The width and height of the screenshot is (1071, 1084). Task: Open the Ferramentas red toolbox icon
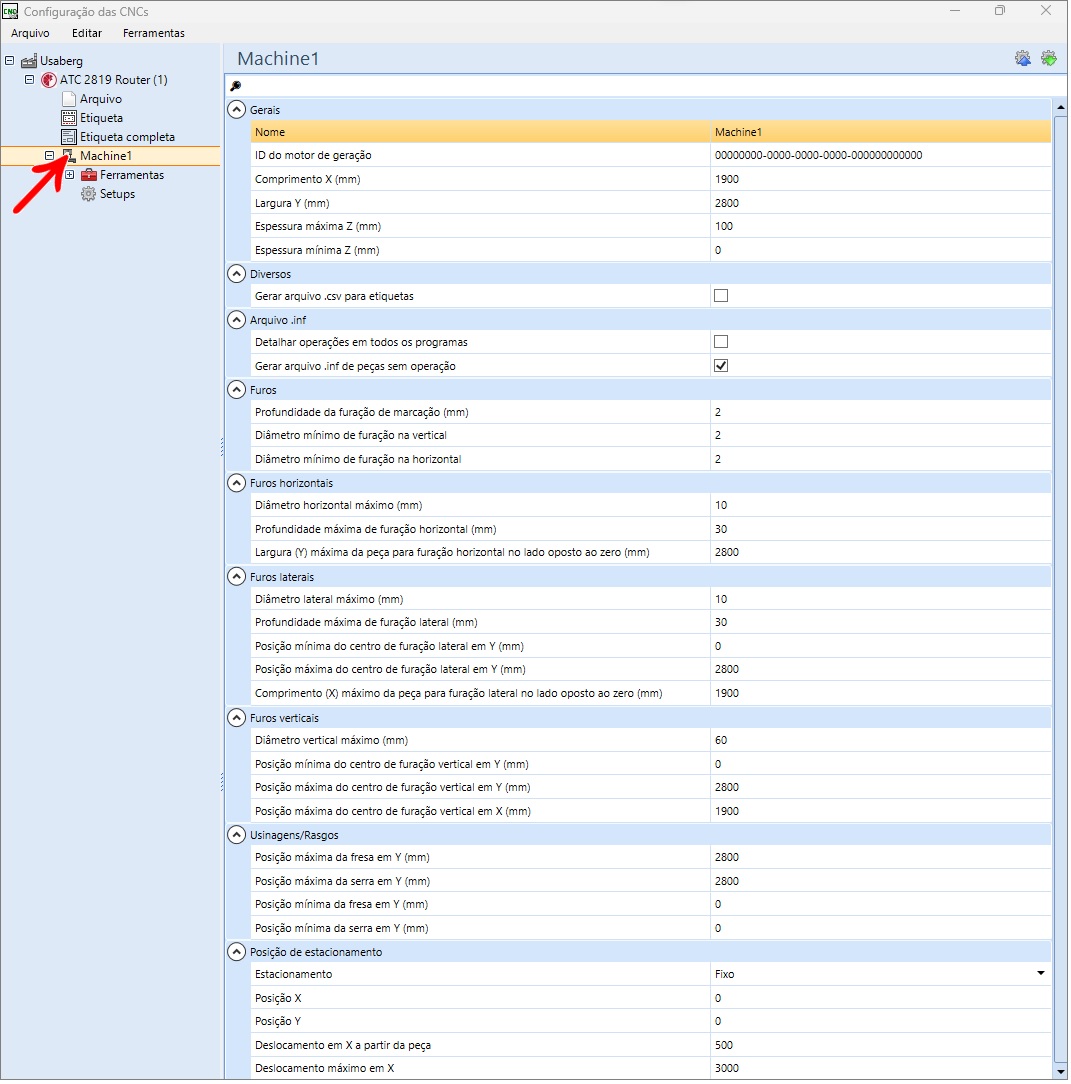tap(89, 176)
